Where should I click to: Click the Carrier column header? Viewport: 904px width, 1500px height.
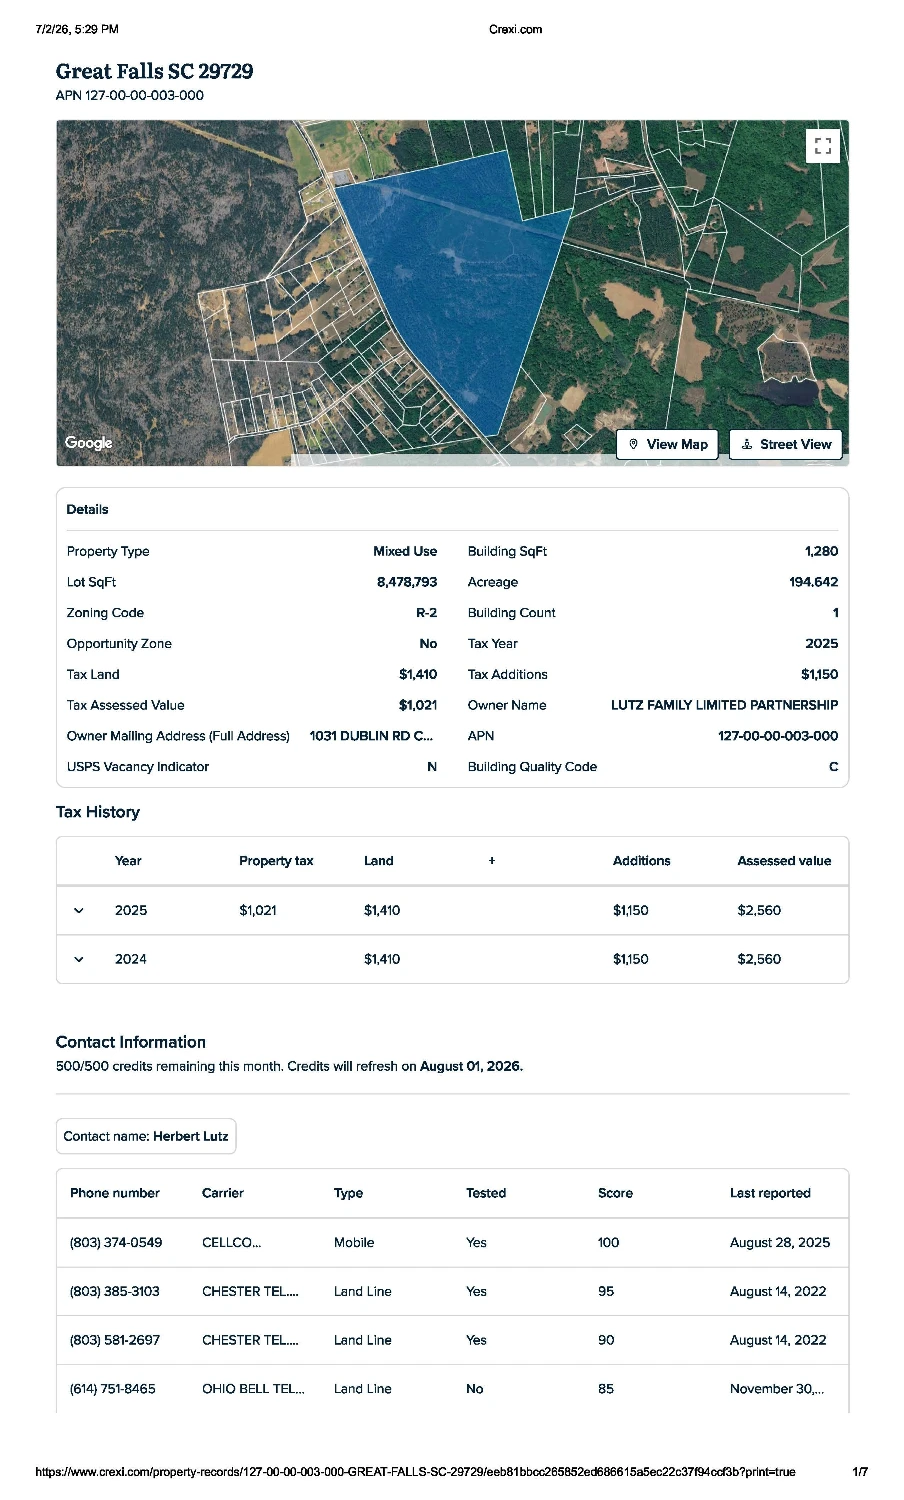(223, 1193)
